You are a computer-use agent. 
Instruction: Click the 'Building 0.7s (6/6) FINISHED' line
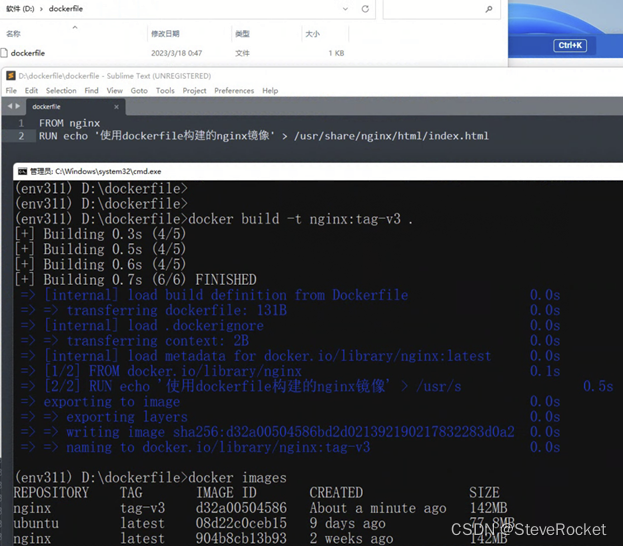(x=135, y=279)
